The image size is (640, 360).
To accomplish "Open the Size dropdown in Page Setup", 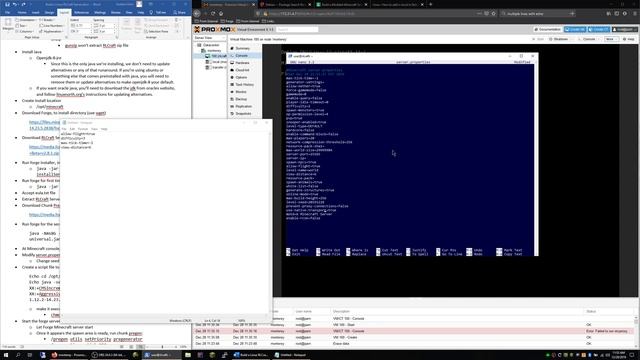I will 22,25.
